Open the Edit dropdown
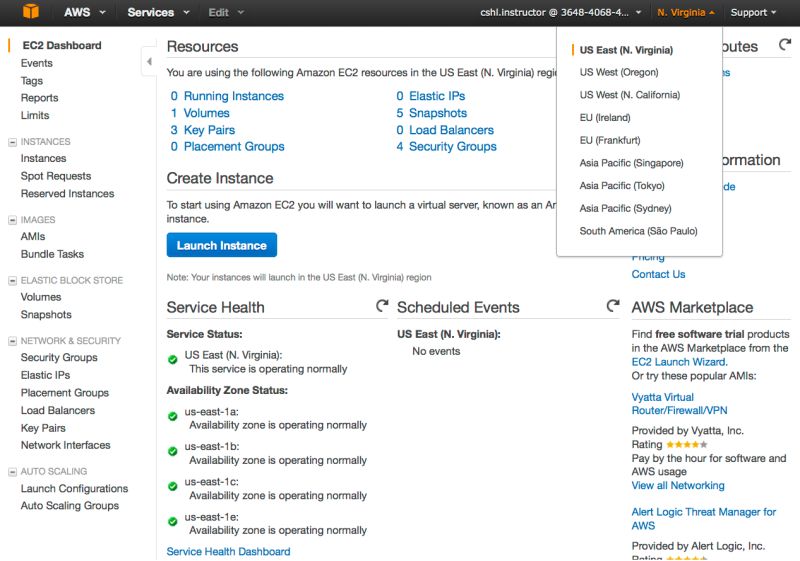 [226, 12]
